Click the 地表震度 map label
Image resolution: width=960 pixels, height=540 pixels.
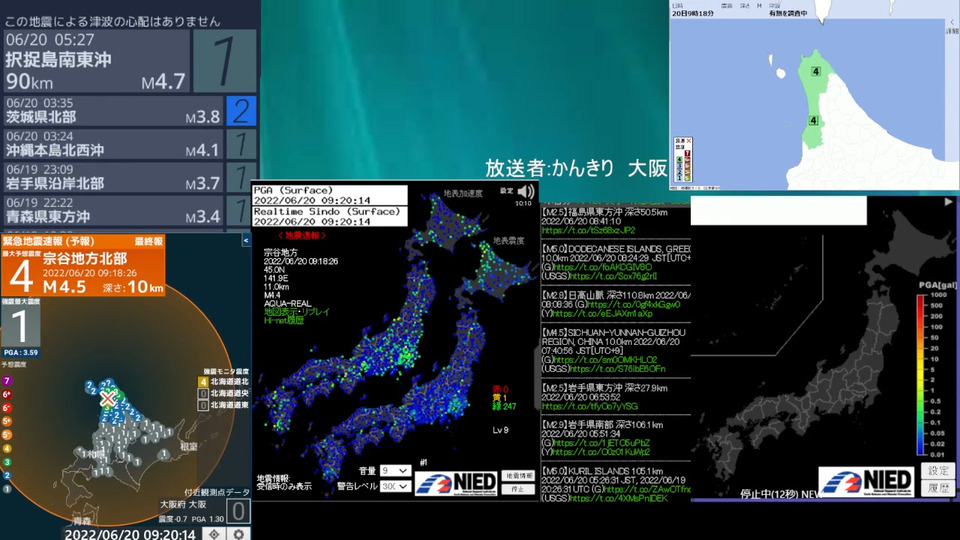pyautogui.click(x=509, y=241)
